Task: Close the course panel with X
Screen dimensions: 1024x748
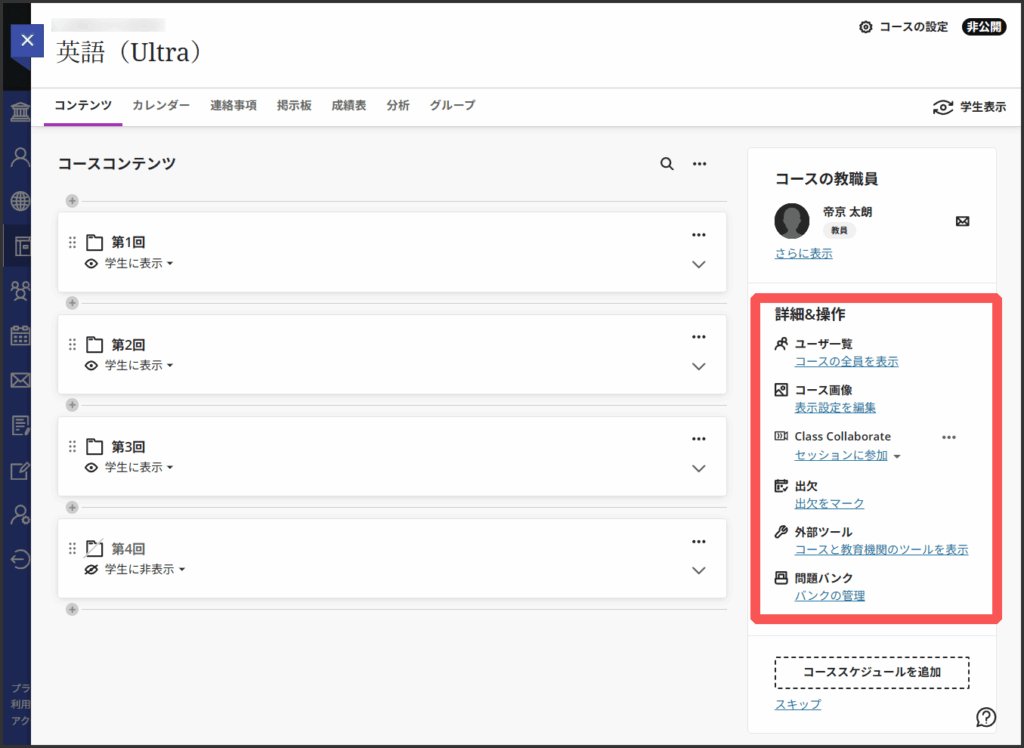Action: (x=27, y=41)
